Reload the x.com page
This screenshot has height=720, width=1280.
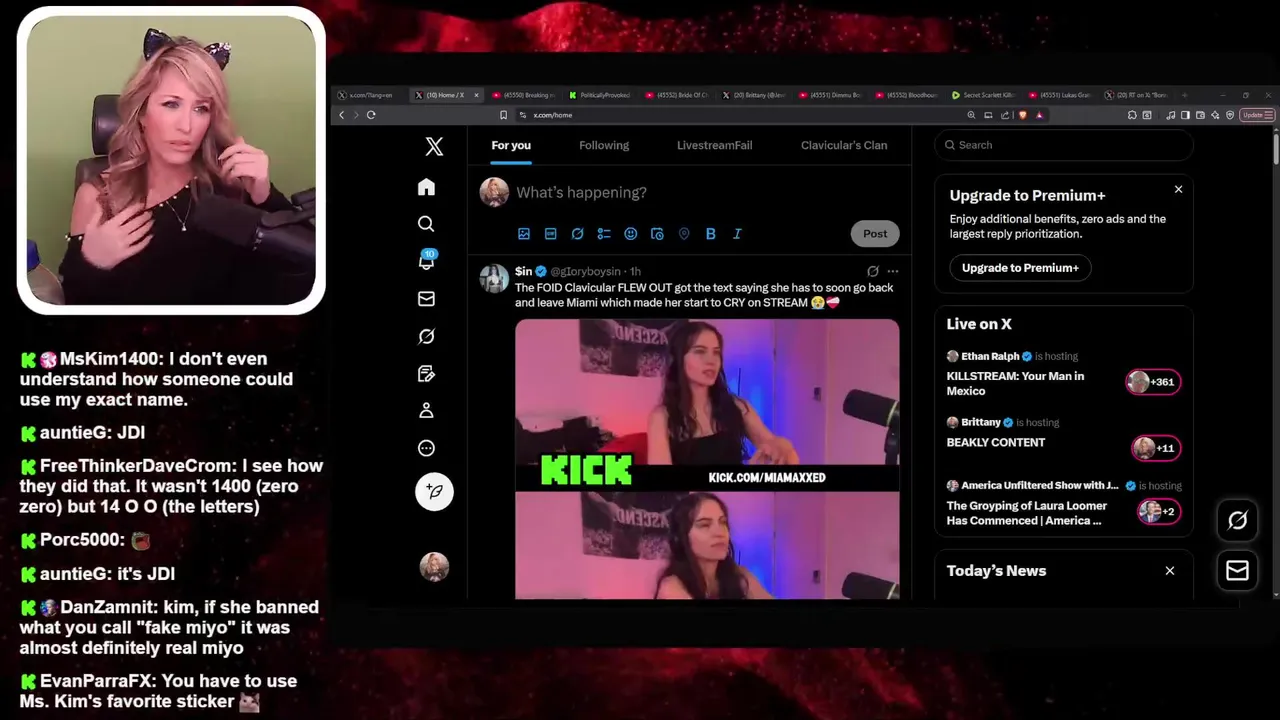tap(371, 115)
